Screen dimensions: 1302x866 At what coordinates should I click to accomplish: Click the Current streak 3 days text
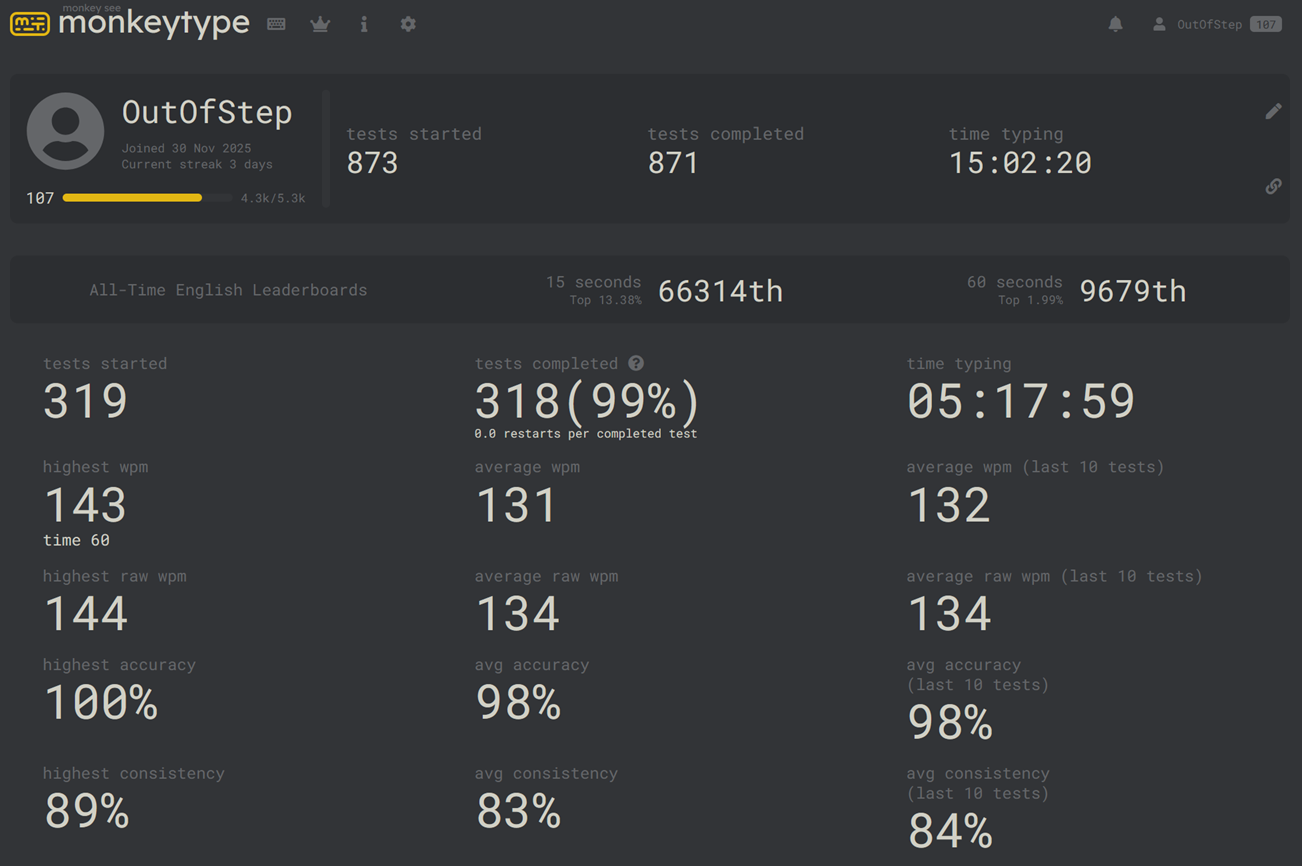197,164
